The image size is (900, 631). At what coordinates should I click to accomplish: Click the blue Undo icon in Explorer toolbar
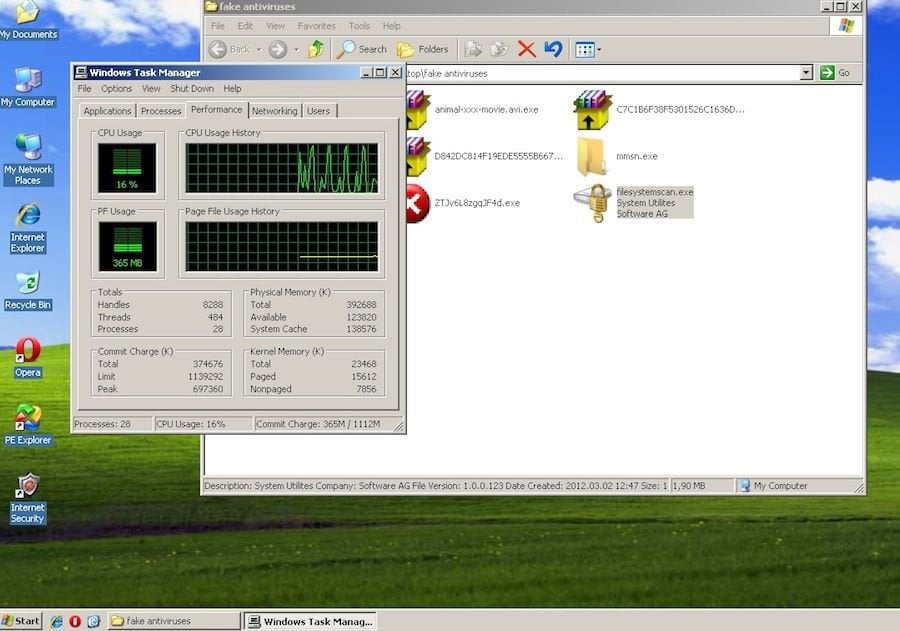553,49
